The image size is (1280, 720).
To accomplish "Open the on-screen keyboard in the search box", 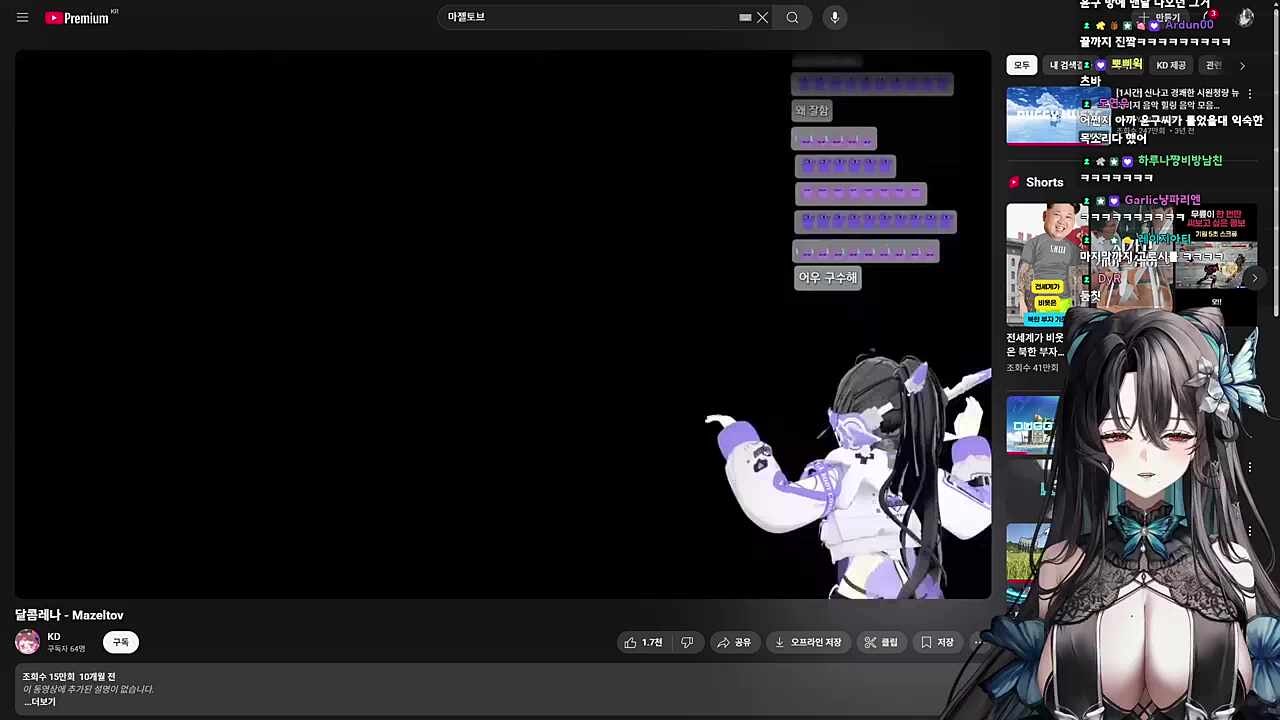I will 745,17.
